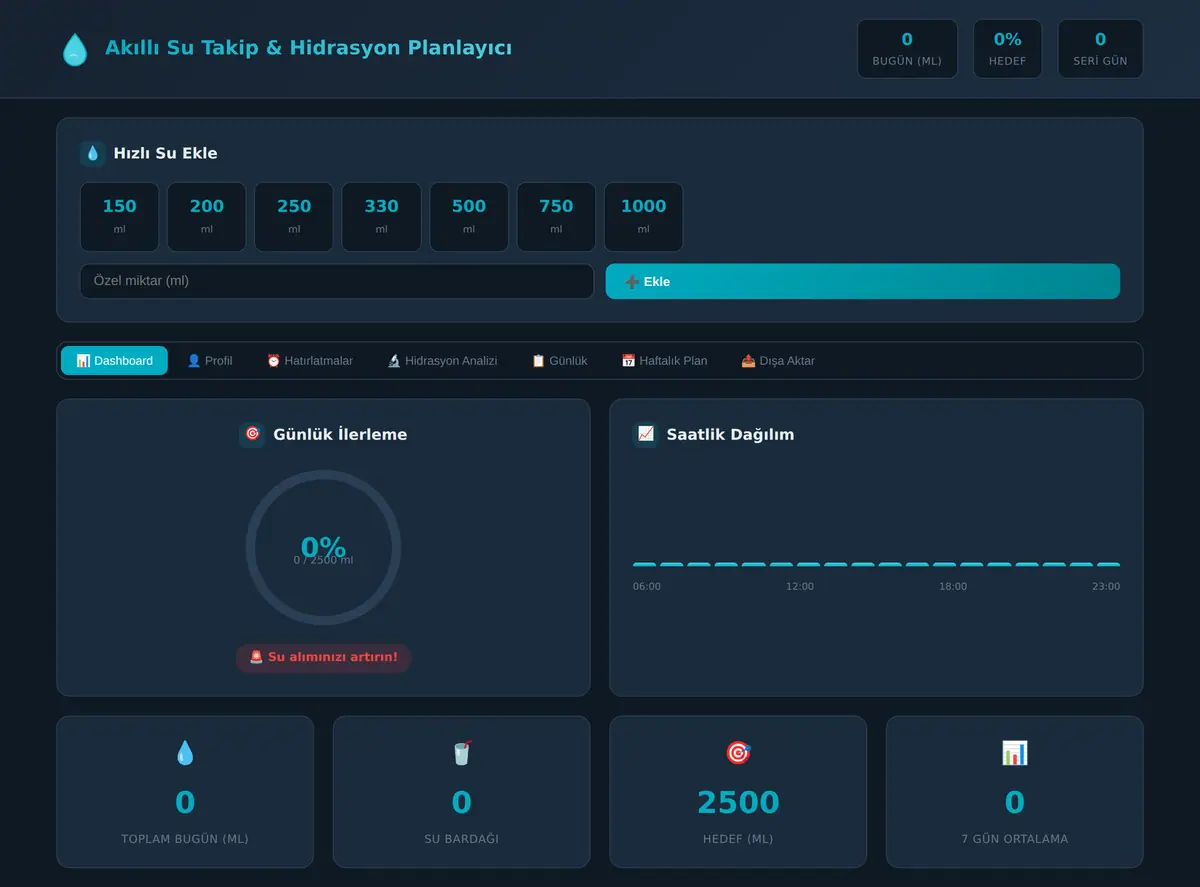Click the water drop logo in header

[x=75, y=49]
